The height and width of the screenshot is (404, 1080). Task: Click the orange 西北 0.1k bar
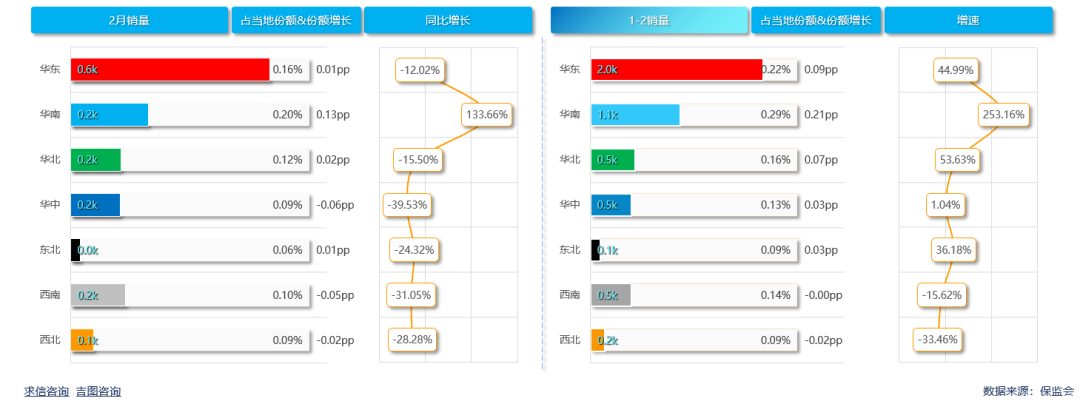[82, 340]
